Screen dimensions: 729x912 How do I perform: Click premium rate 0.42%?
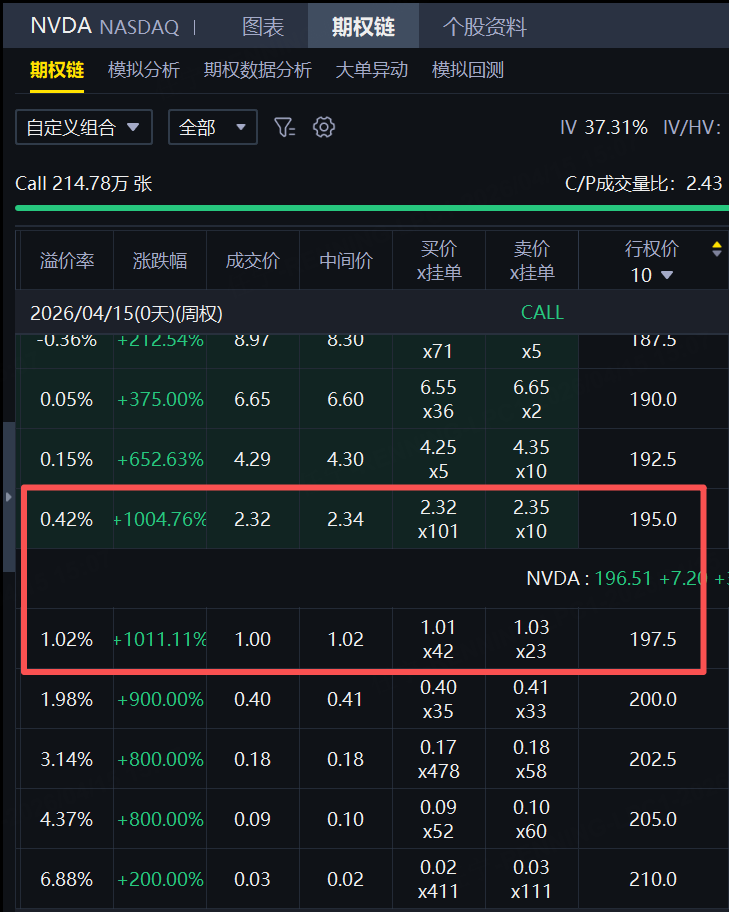[x=66, y=519]
